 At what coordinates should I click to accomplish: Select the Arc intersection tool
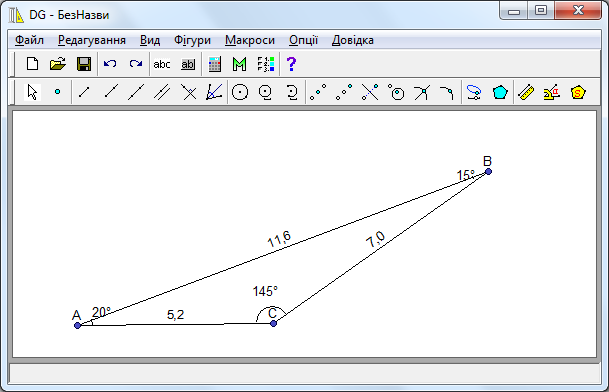tap(447, 92)
